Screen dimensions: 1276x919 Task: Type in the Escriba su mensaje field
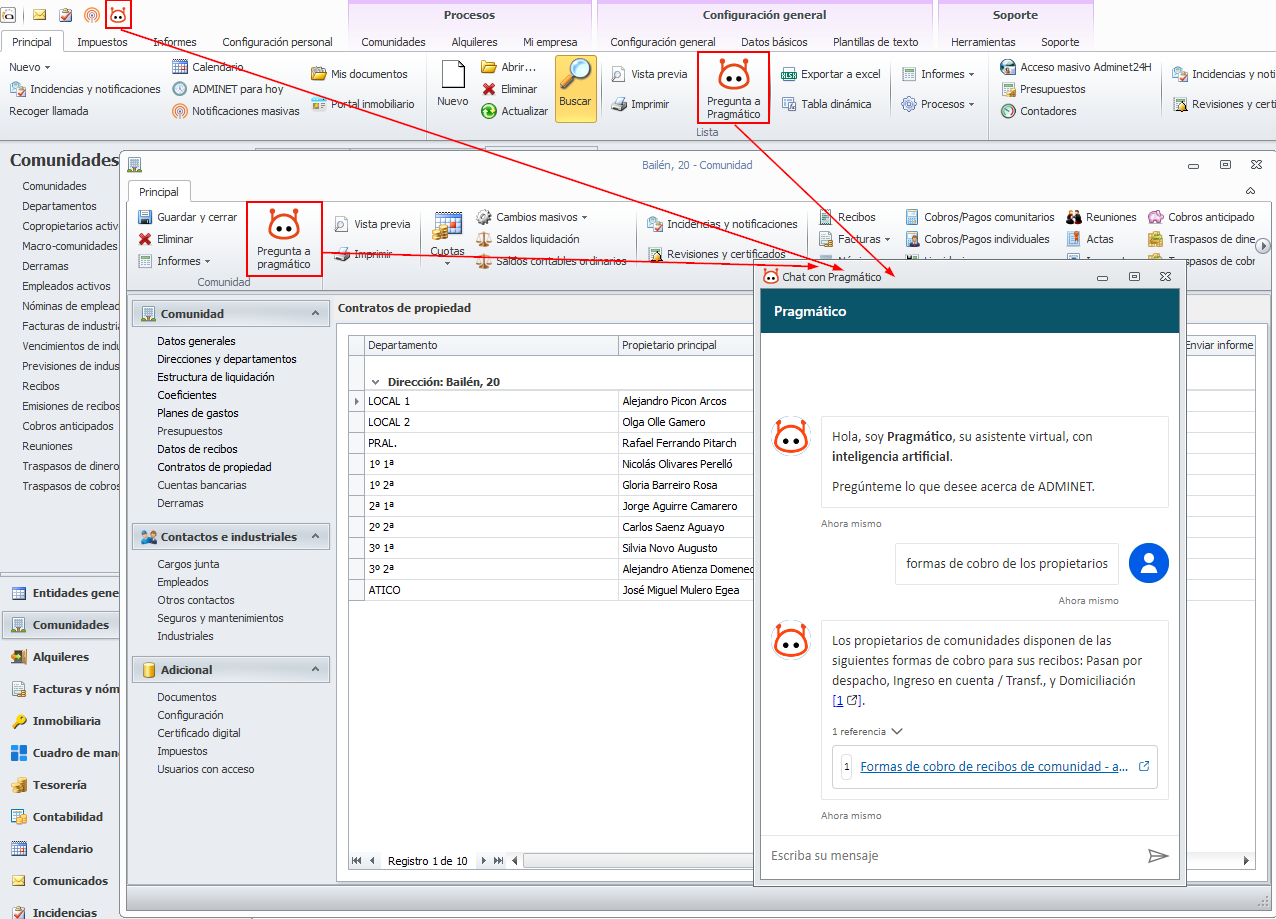953,856
